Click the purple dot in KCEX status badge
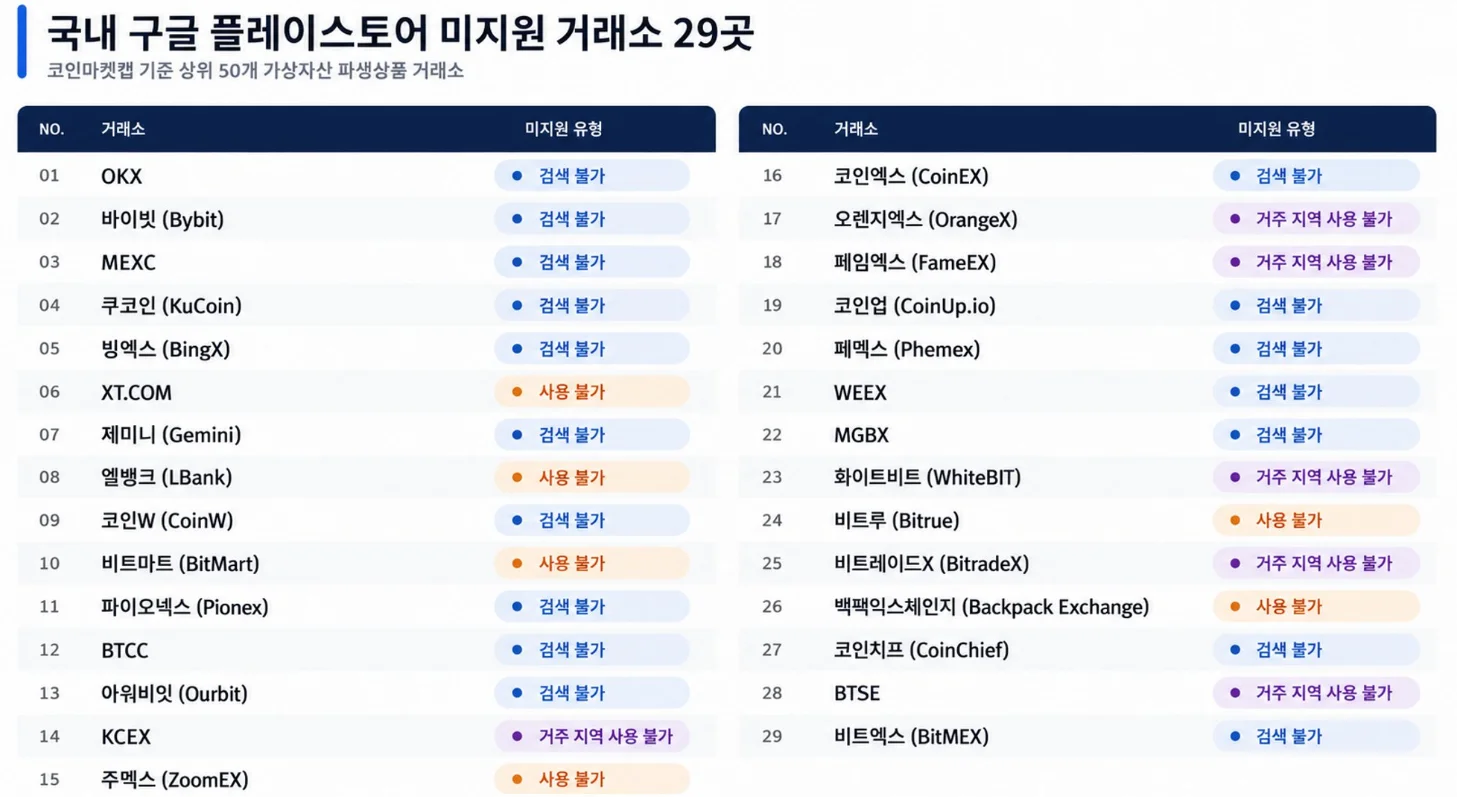Viewport: 1457px width, 797px height. coord(517,736)
